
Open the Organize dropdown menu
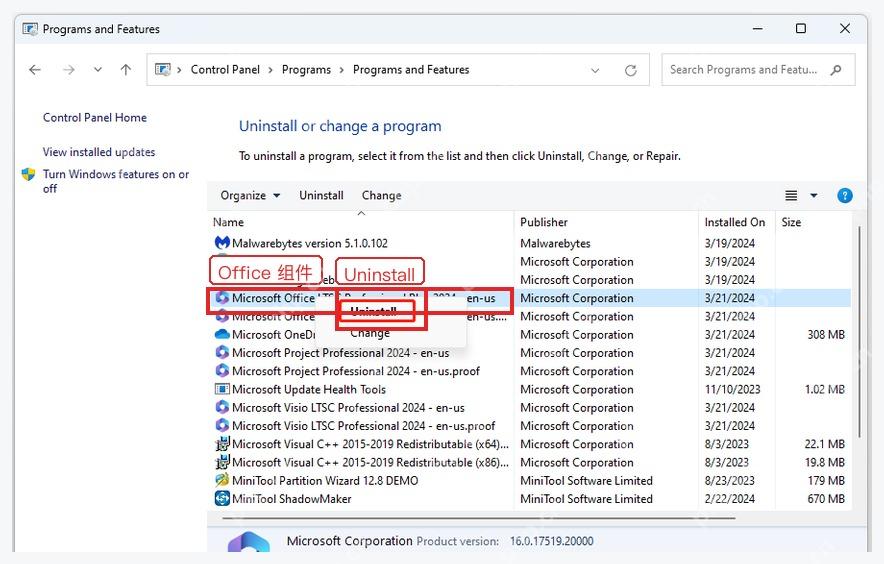point(250,196)
